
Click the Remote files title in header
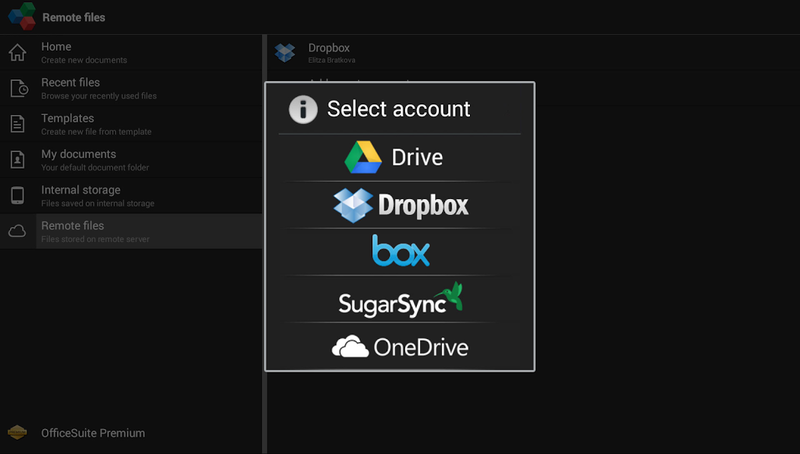point(73,17)
